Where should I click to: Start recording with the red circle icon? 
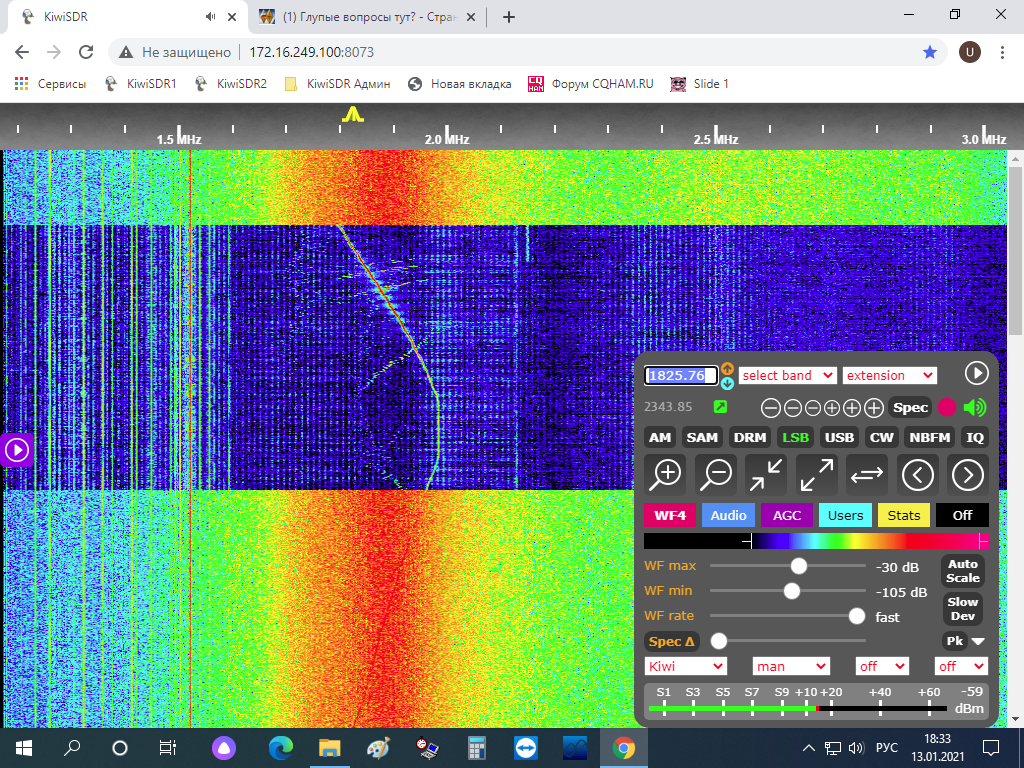[x=947, y=407]
